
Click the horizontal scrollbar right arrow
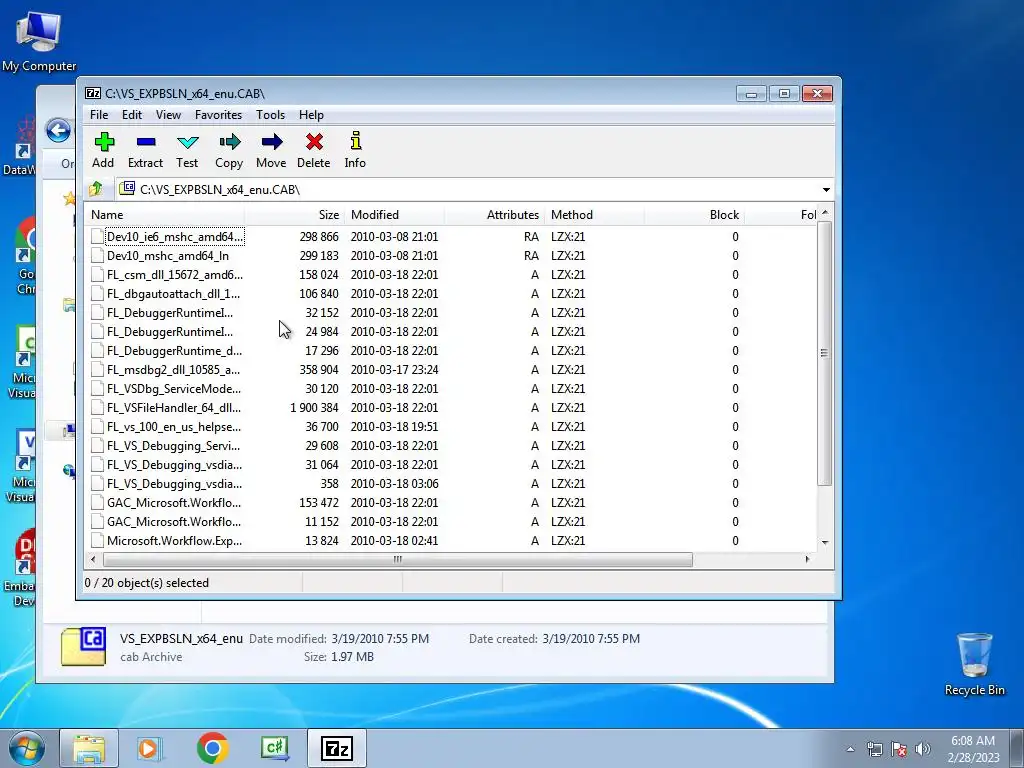(808, 559)
